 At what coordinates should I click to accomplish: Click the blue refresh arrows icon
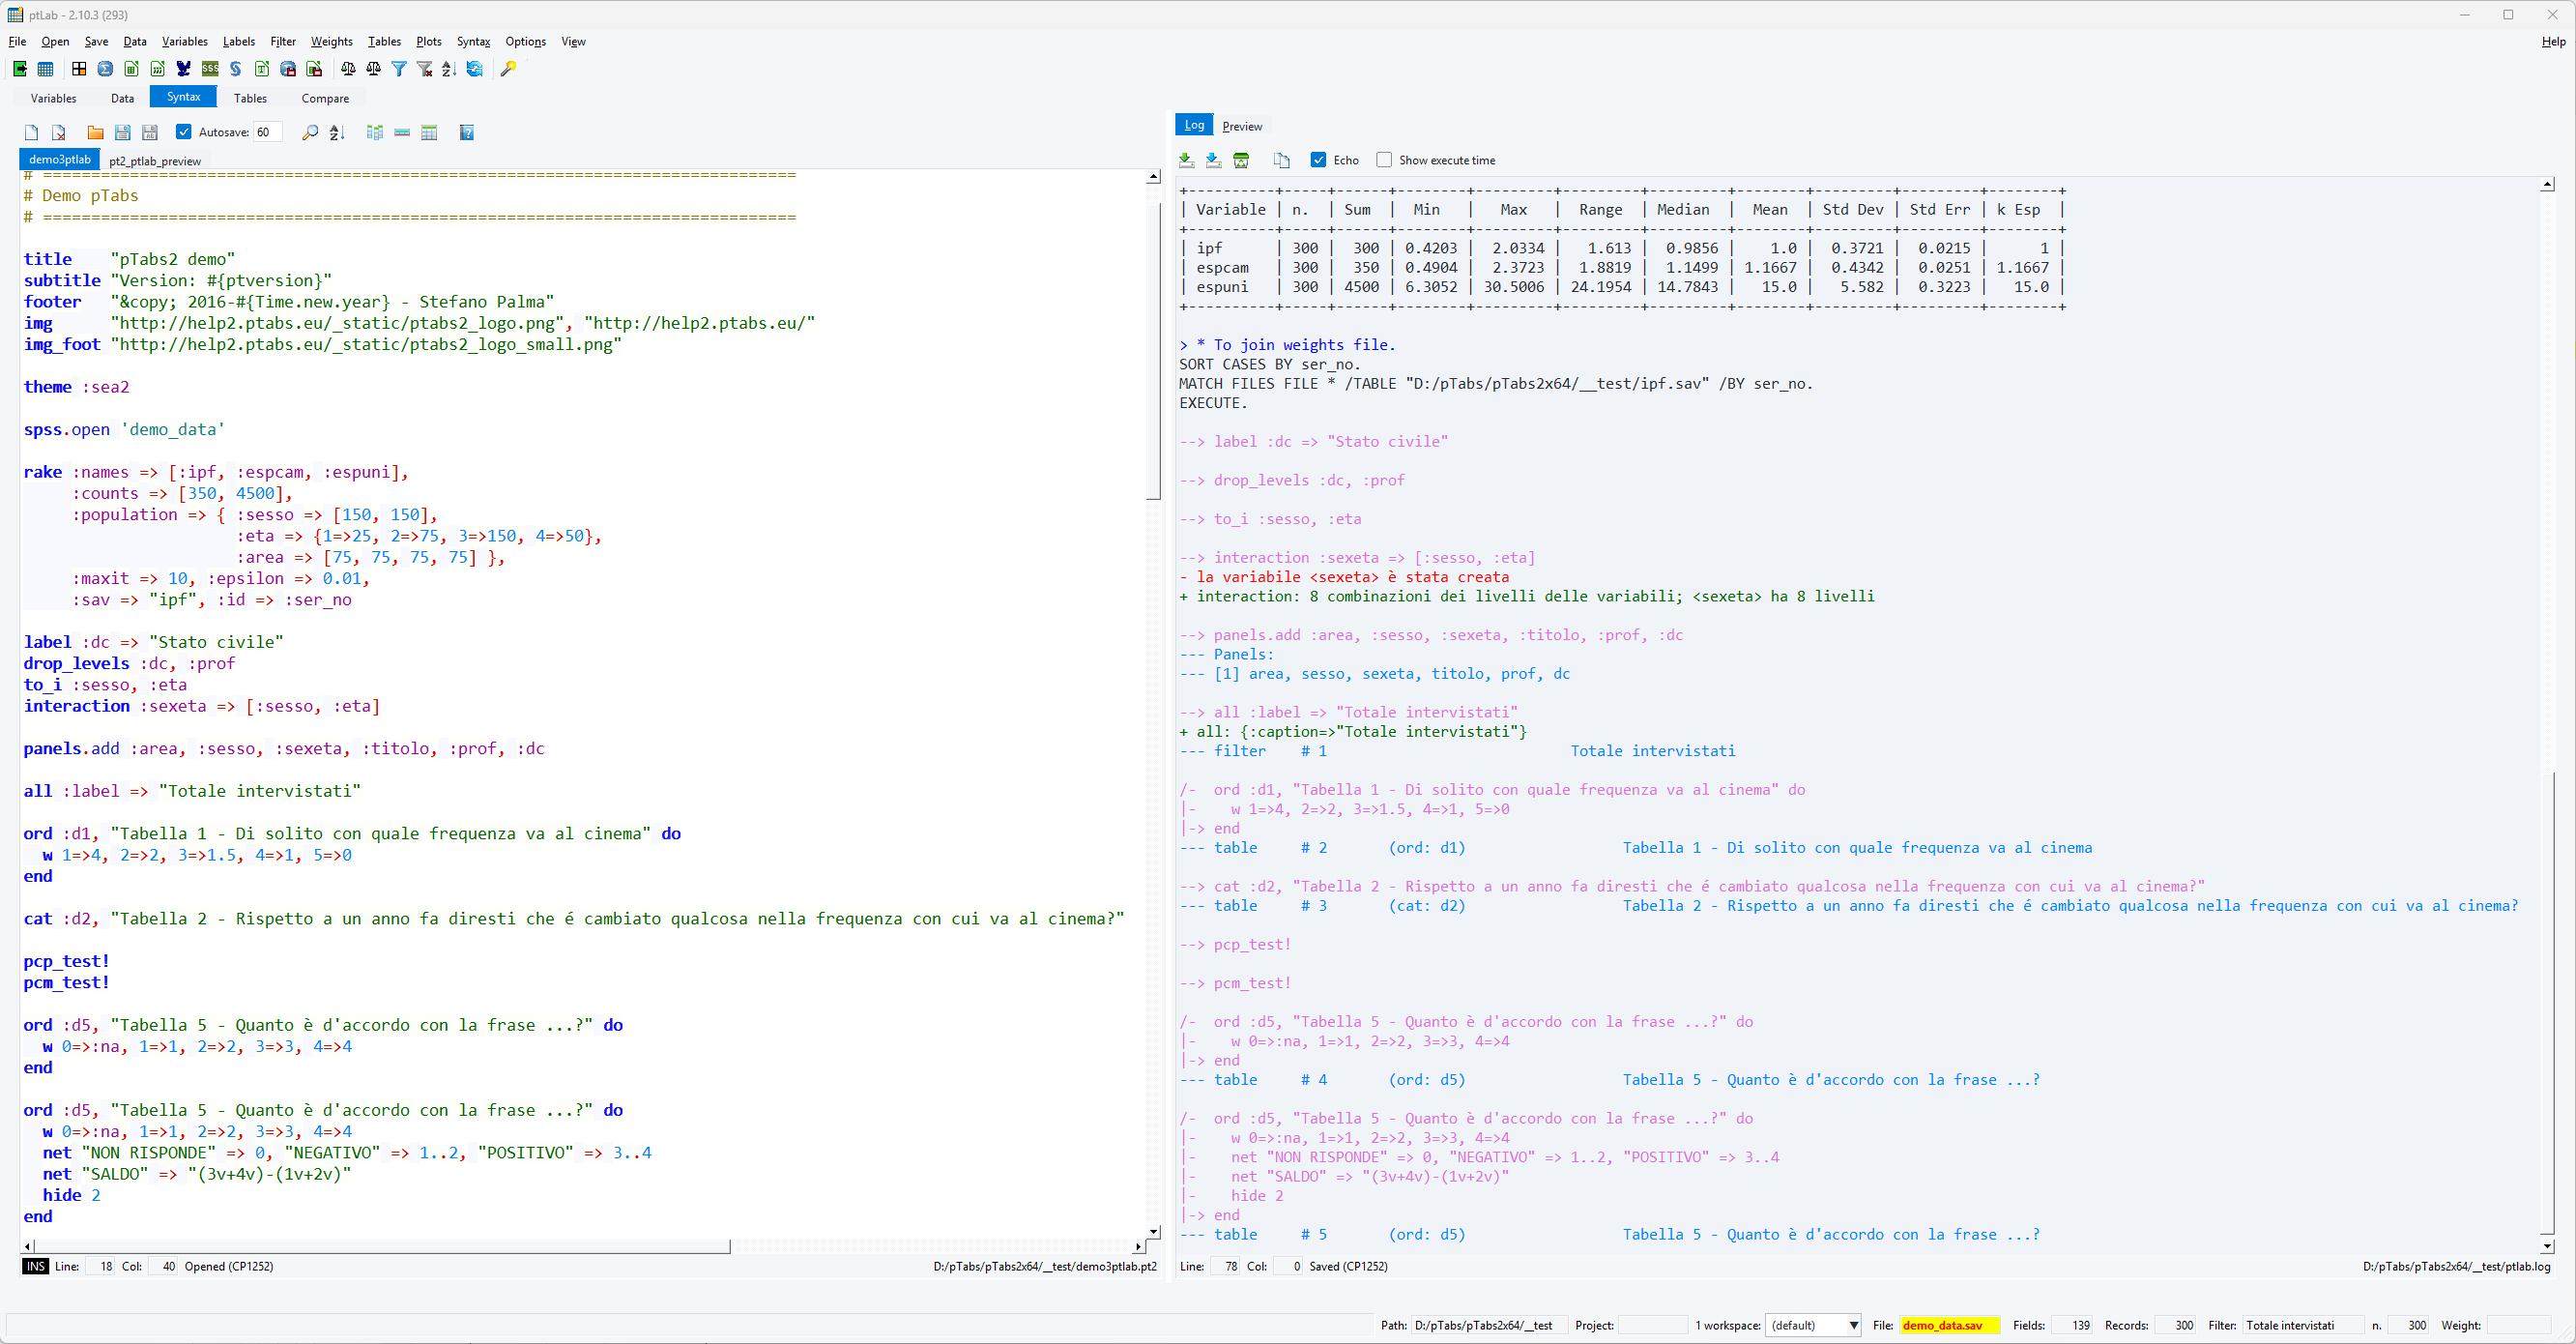coord(475,69)
